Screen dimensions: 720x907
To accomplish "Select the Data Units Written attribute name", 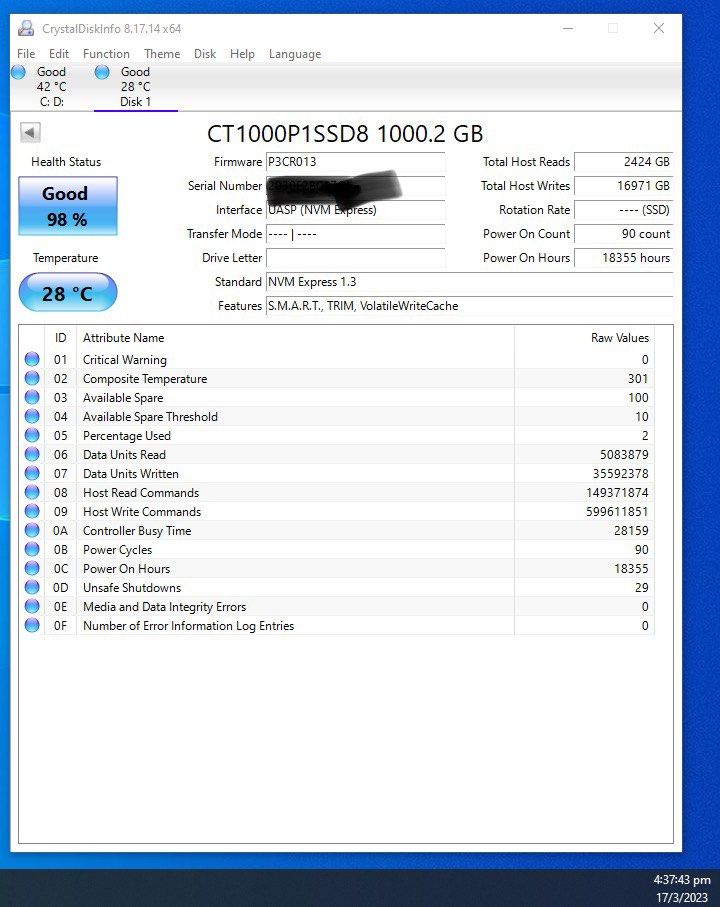I will [x=131, y=474].
